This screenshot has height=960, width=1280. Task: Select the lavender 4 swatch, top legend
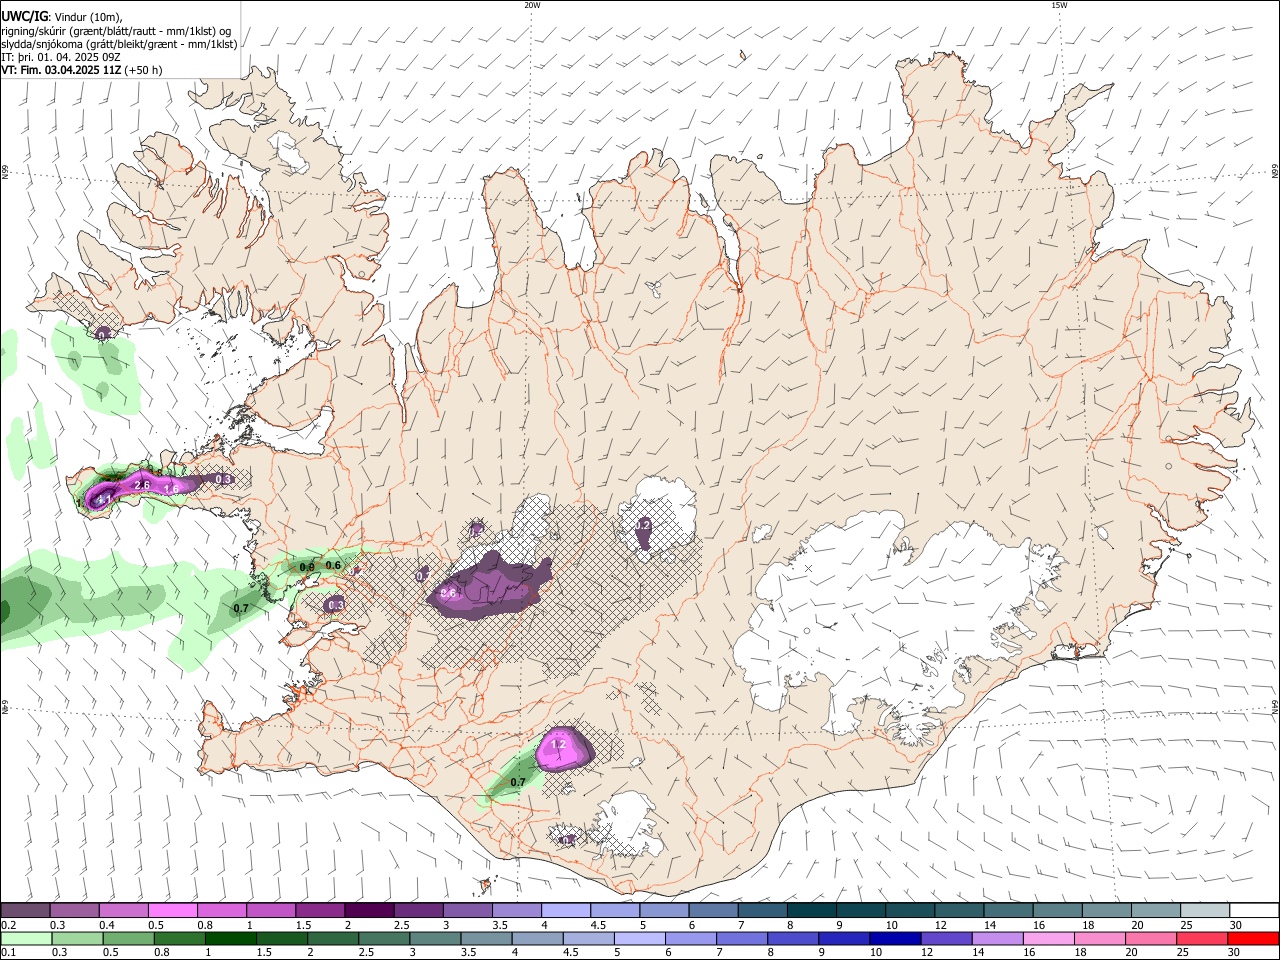point(566,910)
